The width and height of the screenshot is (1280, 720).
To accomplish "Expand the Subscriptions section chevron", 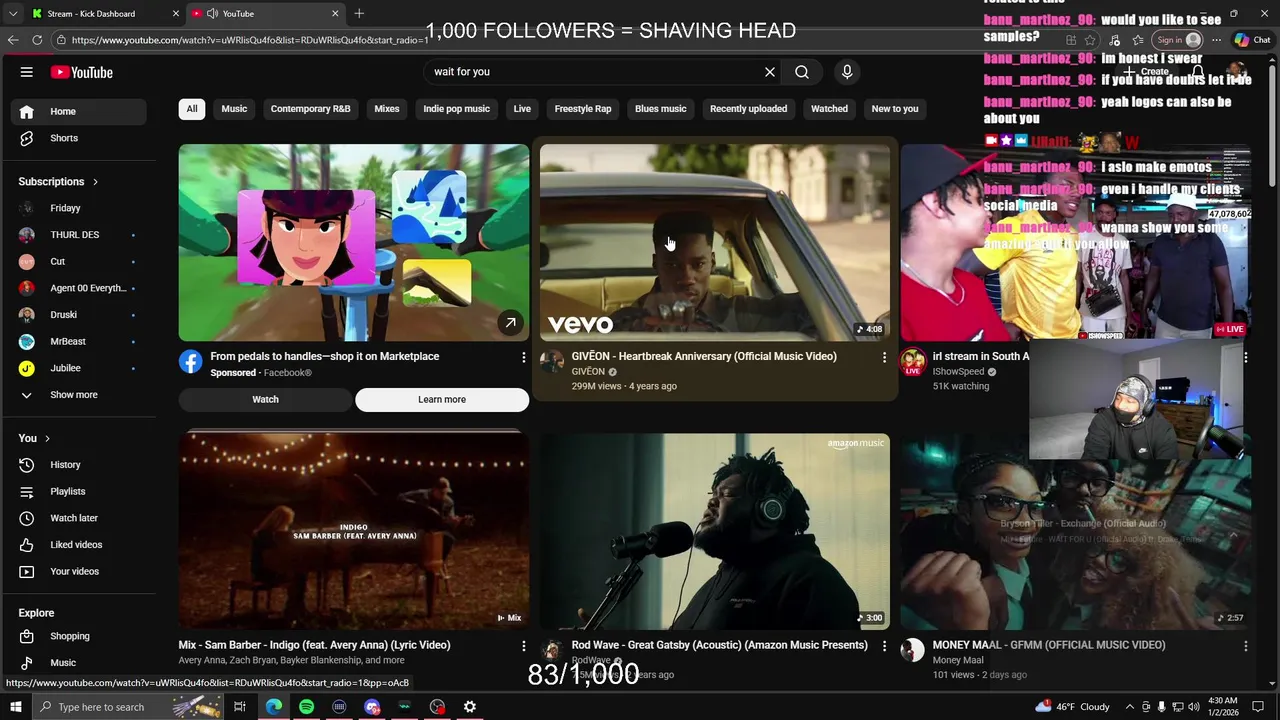I will click(95, 182).
